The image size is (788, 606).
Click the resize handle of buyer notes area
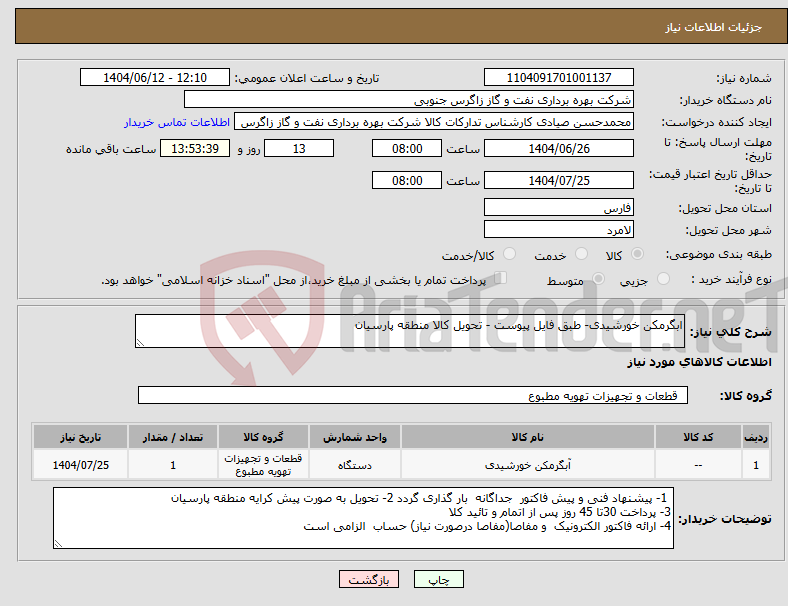pos(58,544)
